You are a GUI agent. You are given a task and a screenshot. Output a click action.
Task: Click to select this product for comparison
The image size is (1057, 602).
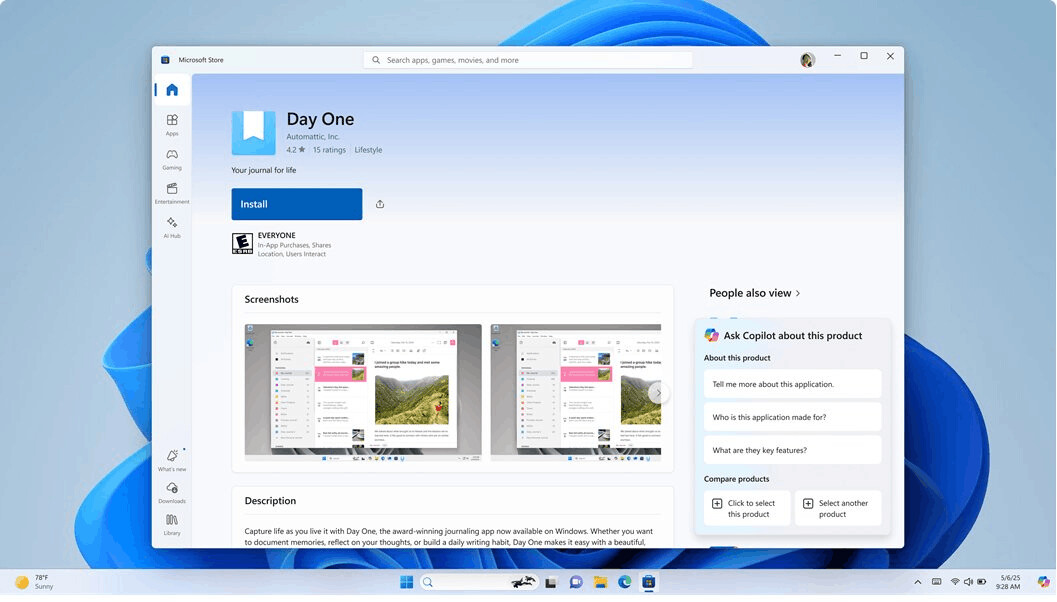point(747,508)
